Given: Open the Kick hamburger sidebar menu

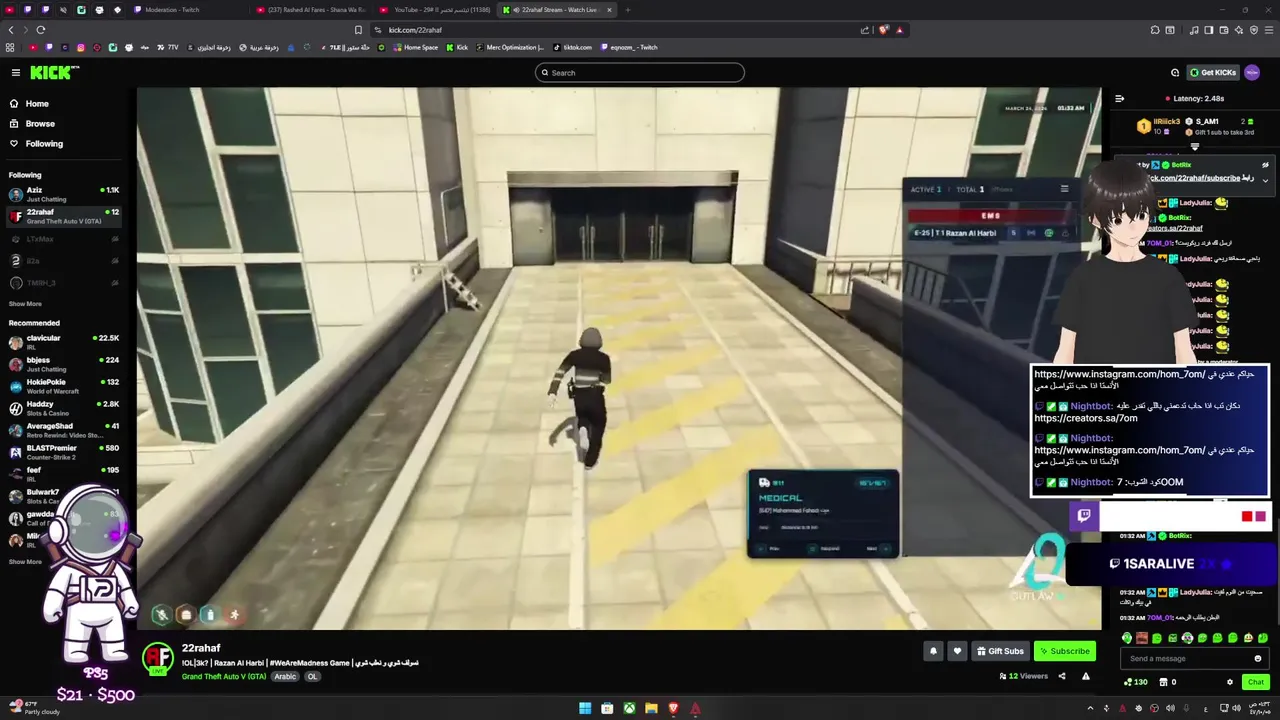Looking at the screenshot, I should pos(15,72).
